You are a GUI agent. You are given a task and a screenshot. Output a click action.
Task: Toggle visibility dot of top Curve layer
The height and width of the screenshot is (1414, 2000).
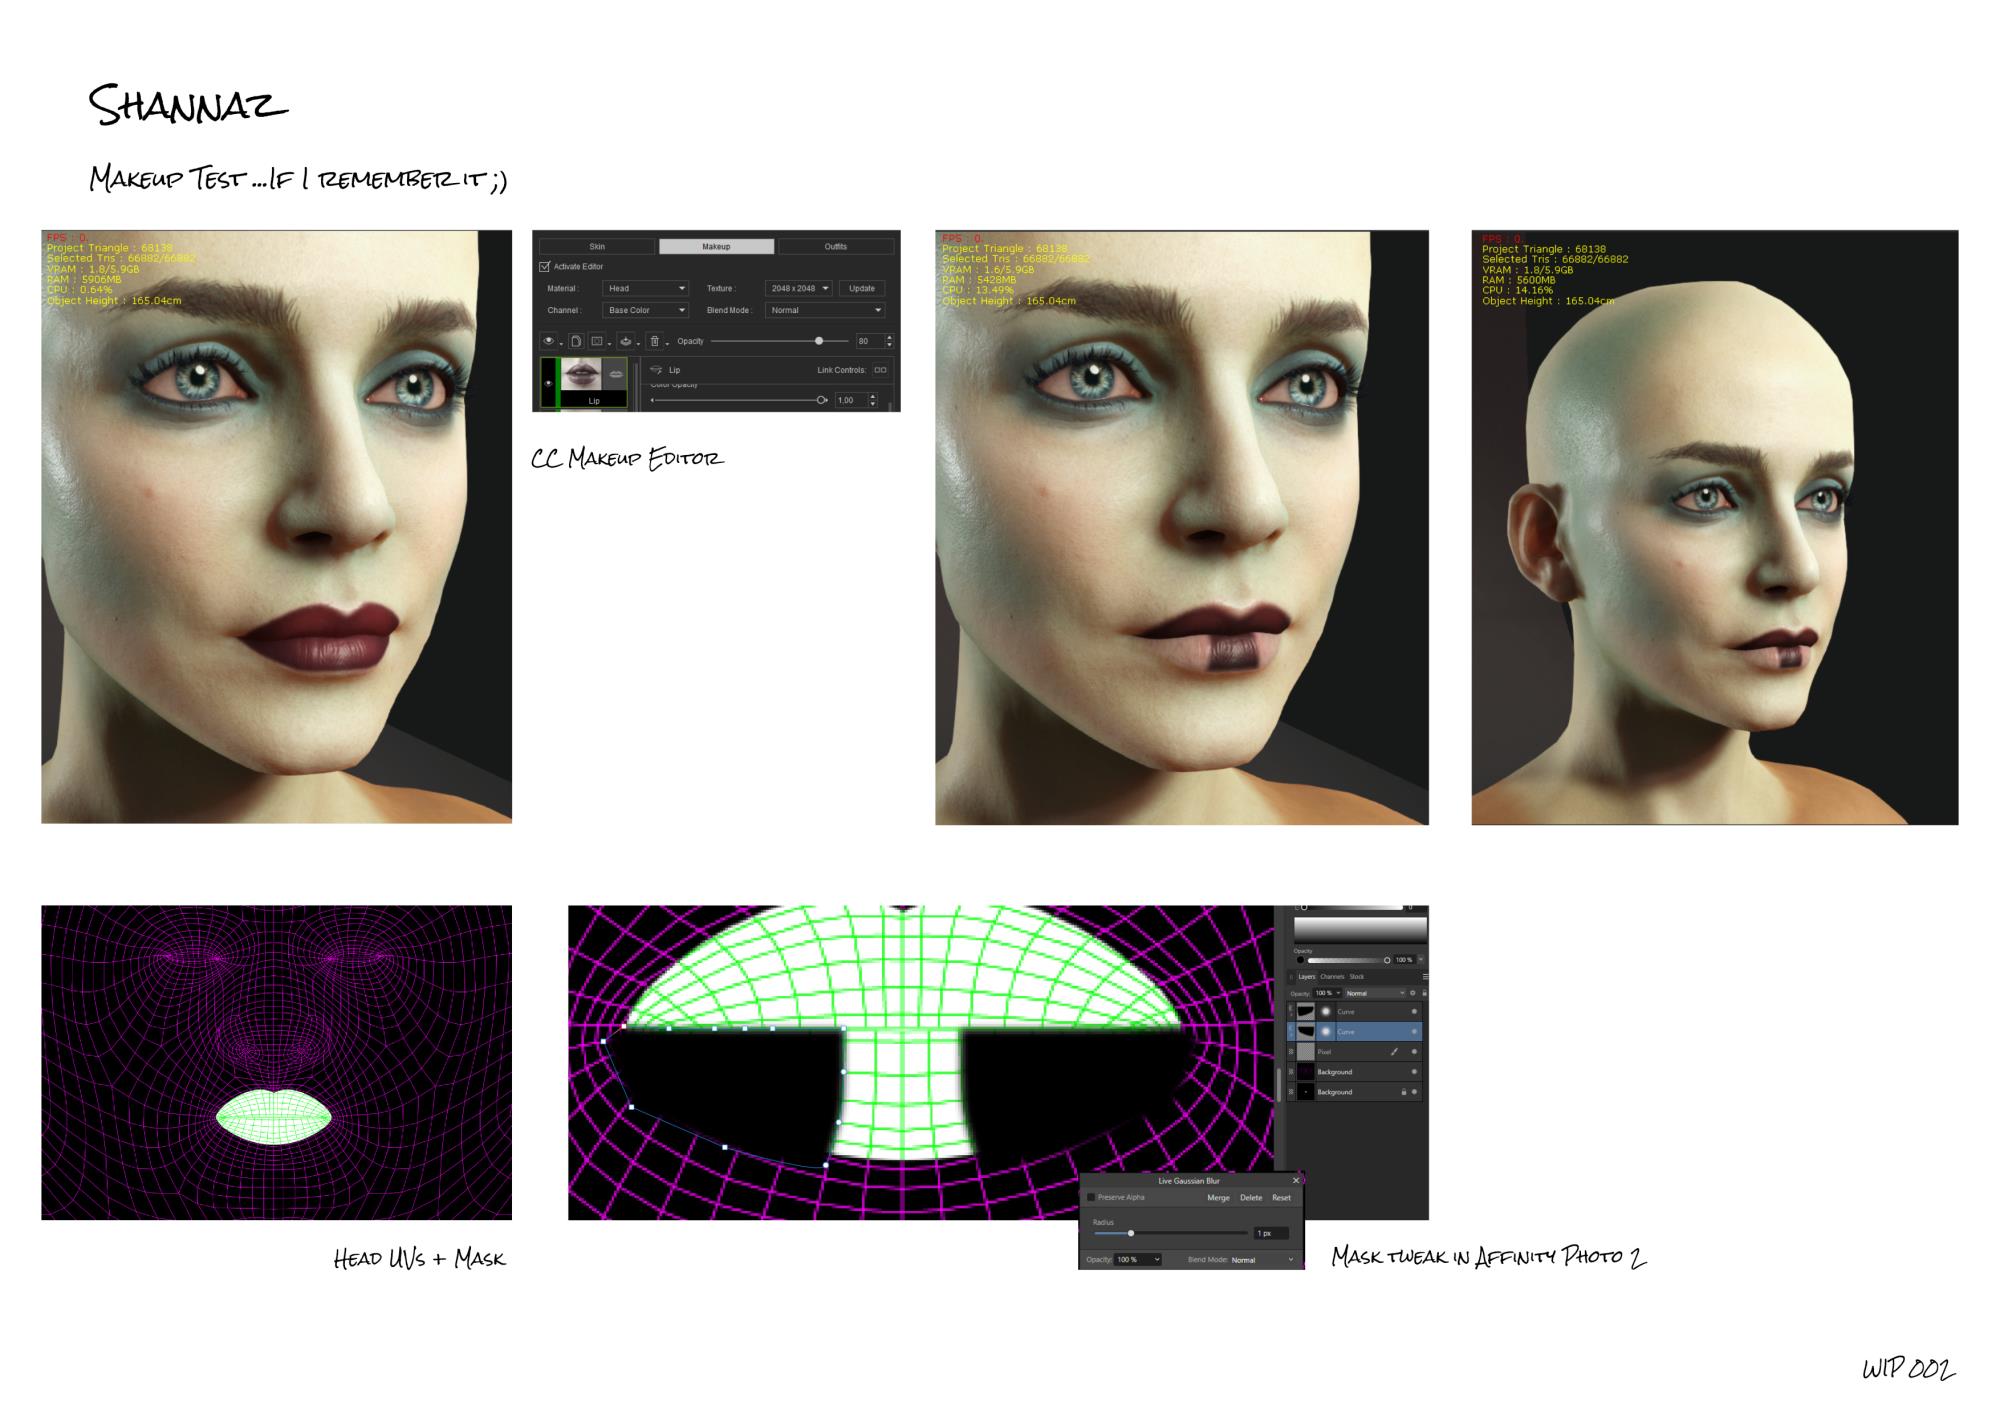1414,1012
